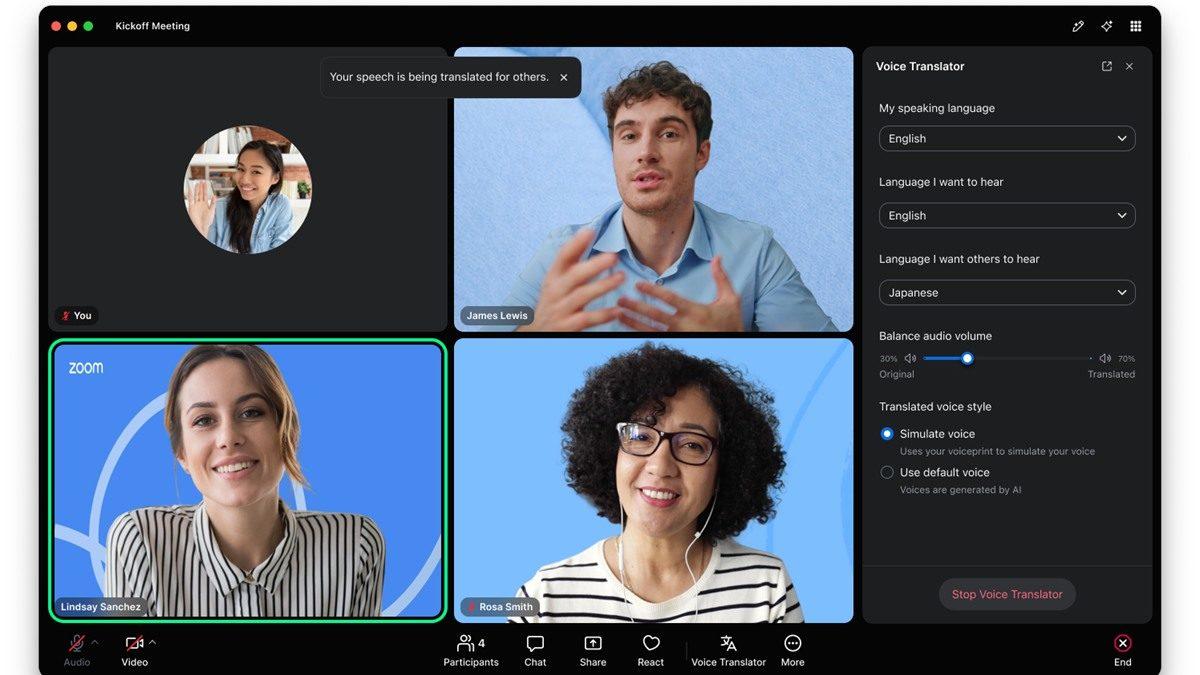The width and height of the screenshot is (1200, 675).
Task: Dismiss the speech translation notification
Action: click(x=564, y=77)
